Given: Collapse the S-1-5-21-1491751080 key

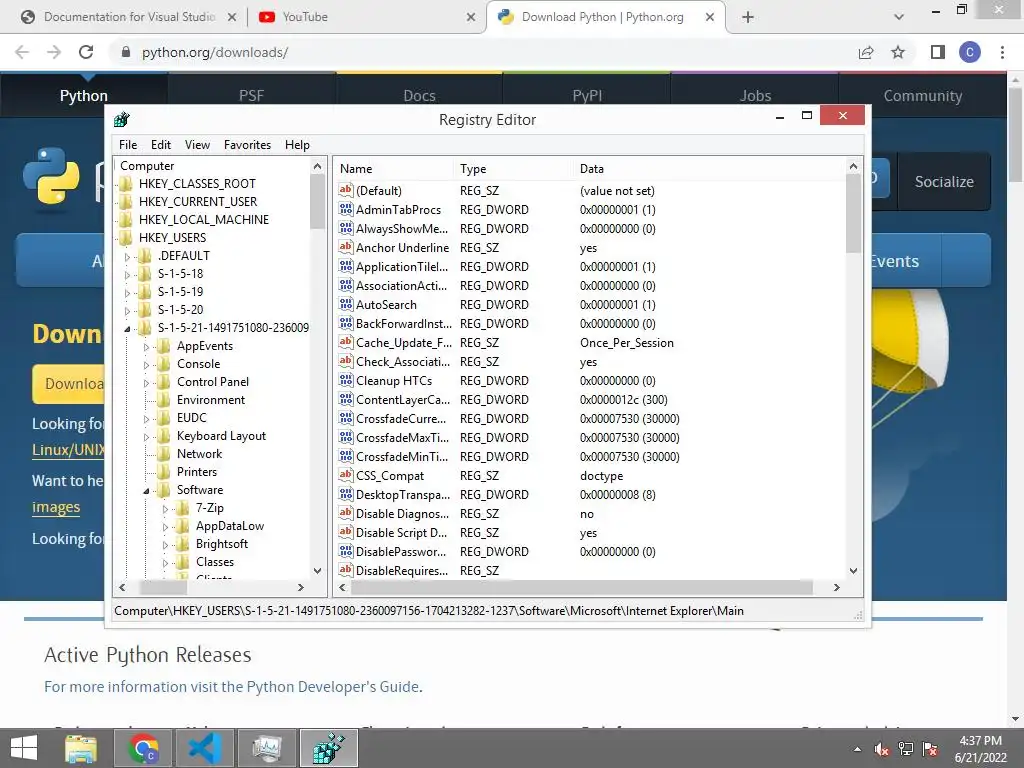Looking at the screenshot, I should point(127,328).
